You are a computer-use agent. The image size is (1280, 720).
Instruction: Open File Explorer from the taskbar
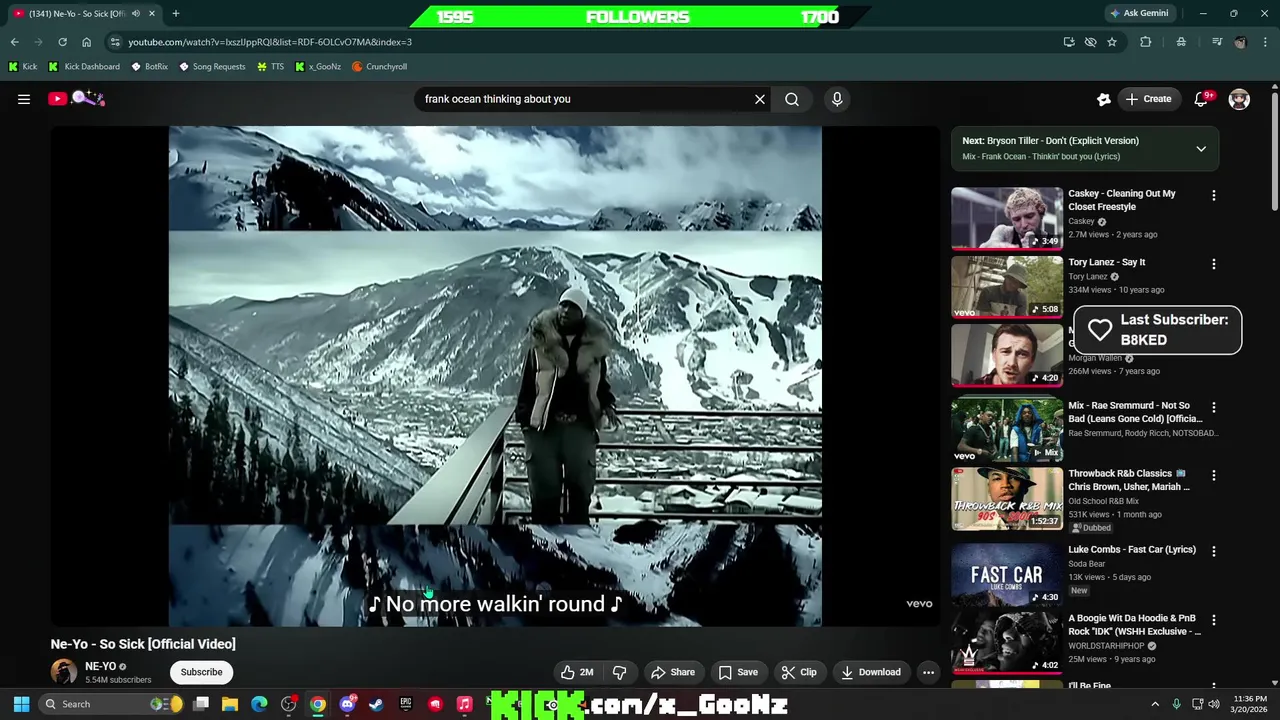[x=230, y=704]
